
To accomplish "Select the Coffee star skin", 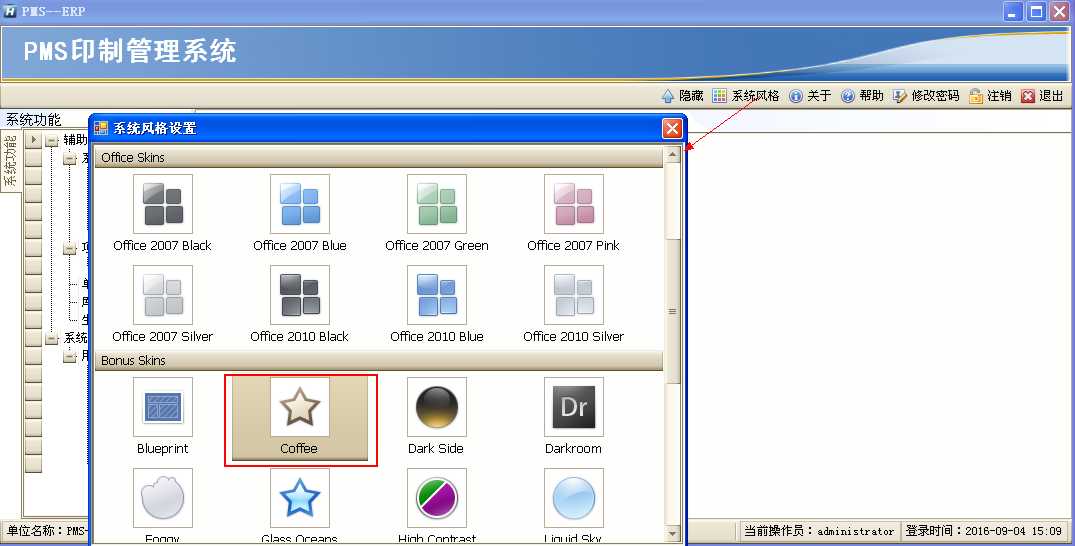I will [300, 416].
